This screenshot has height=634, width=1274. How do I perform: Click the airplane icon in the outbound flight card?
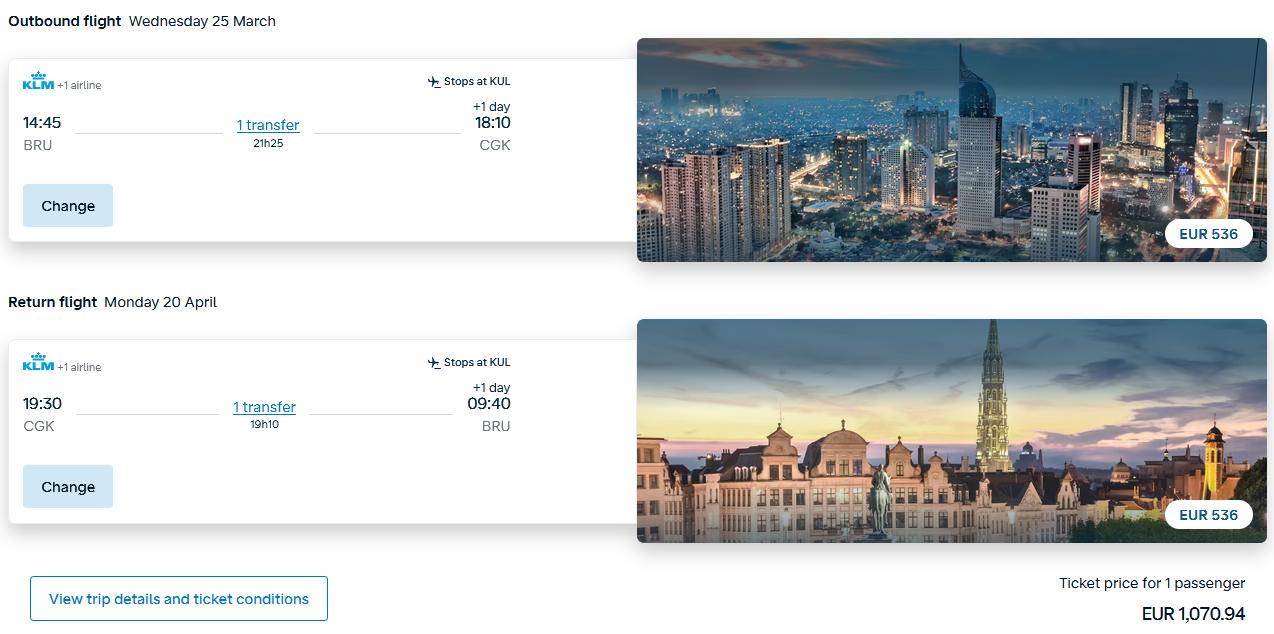[434, 82]
